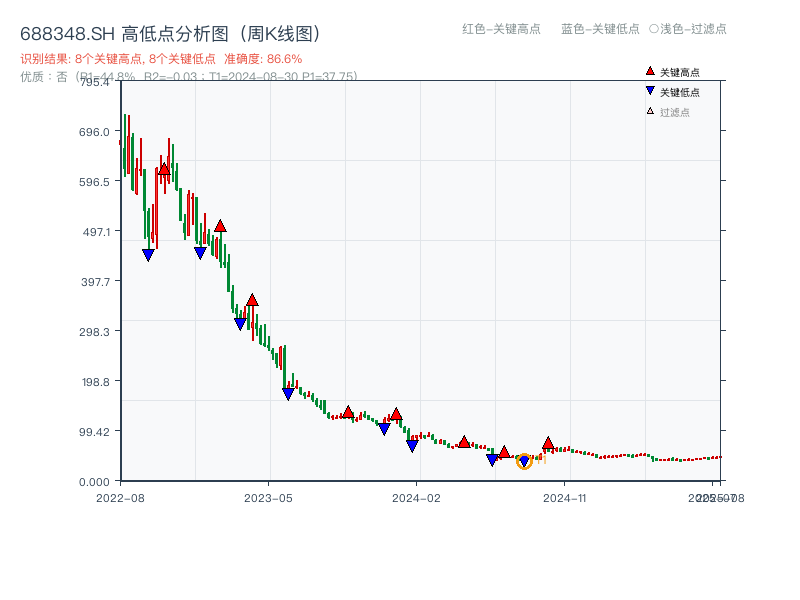Click the red high marker near the 497 level
This screenshot has width=800, height=600.
tap(221, 227)
